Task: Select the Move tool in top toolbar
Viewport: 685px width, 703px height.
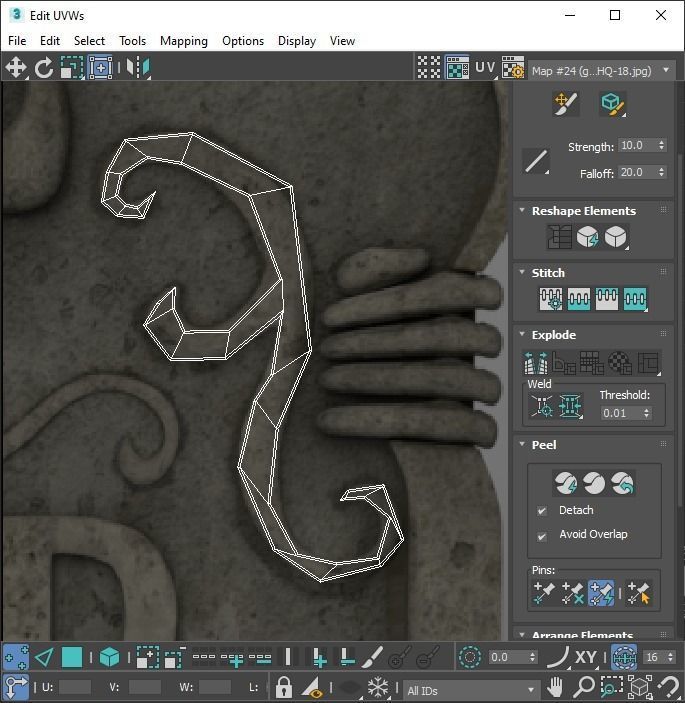Action: 16,68
